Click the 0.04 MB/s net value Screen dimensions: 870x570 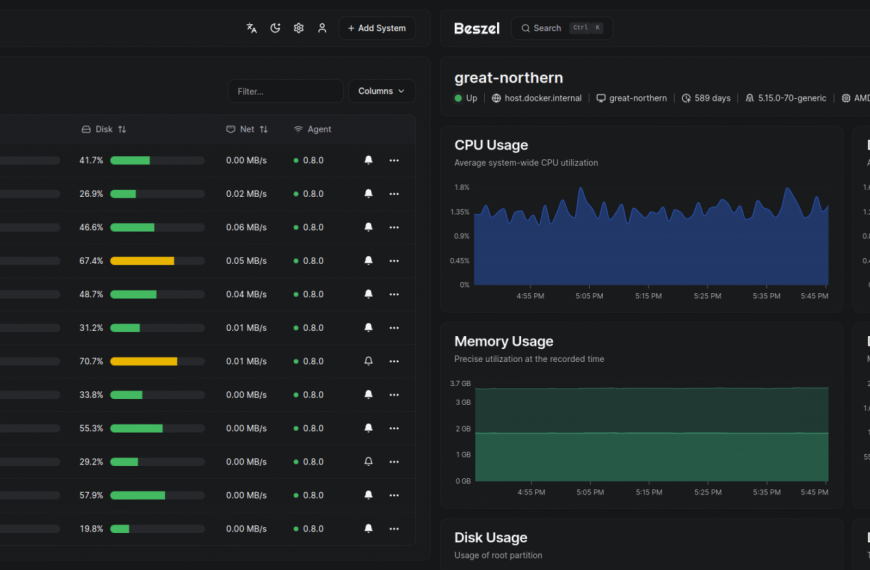[x=246, y=294]
